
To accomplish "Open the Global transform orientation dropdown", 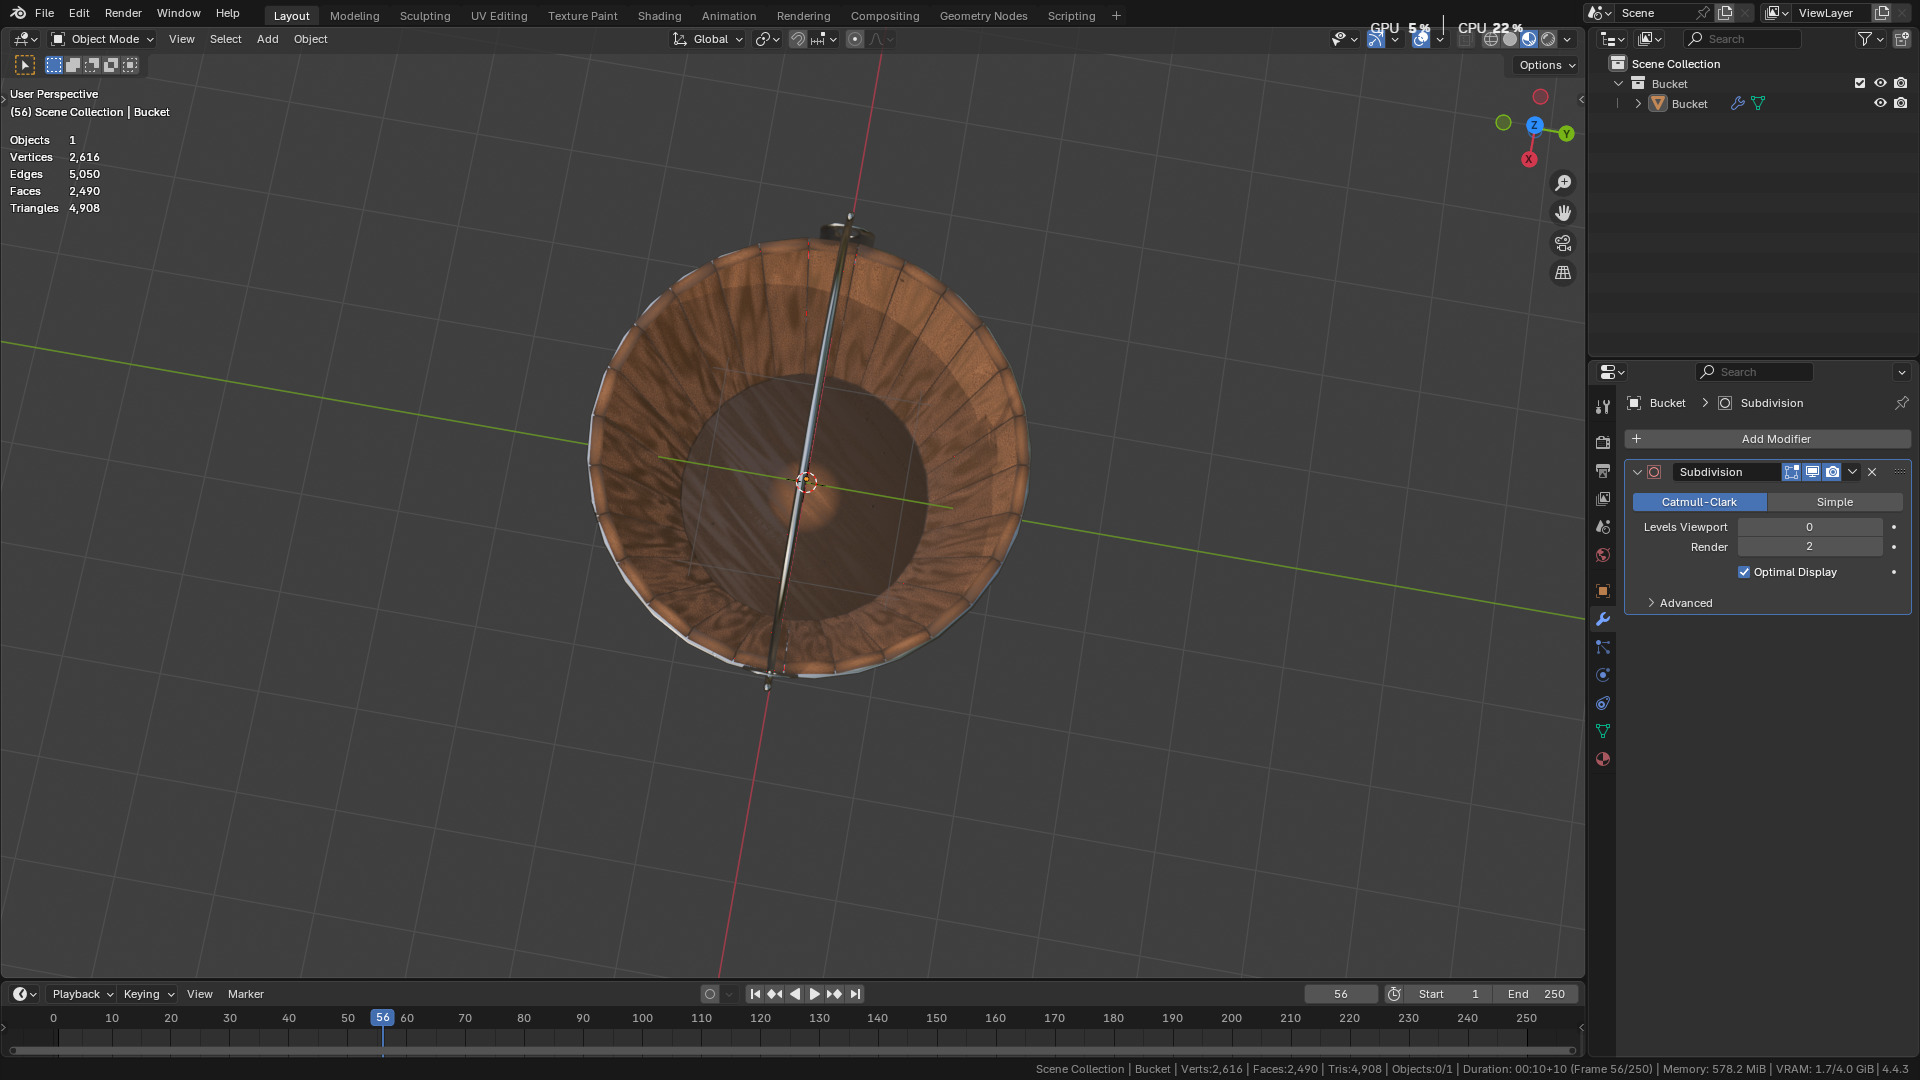I will pos(708,39).
